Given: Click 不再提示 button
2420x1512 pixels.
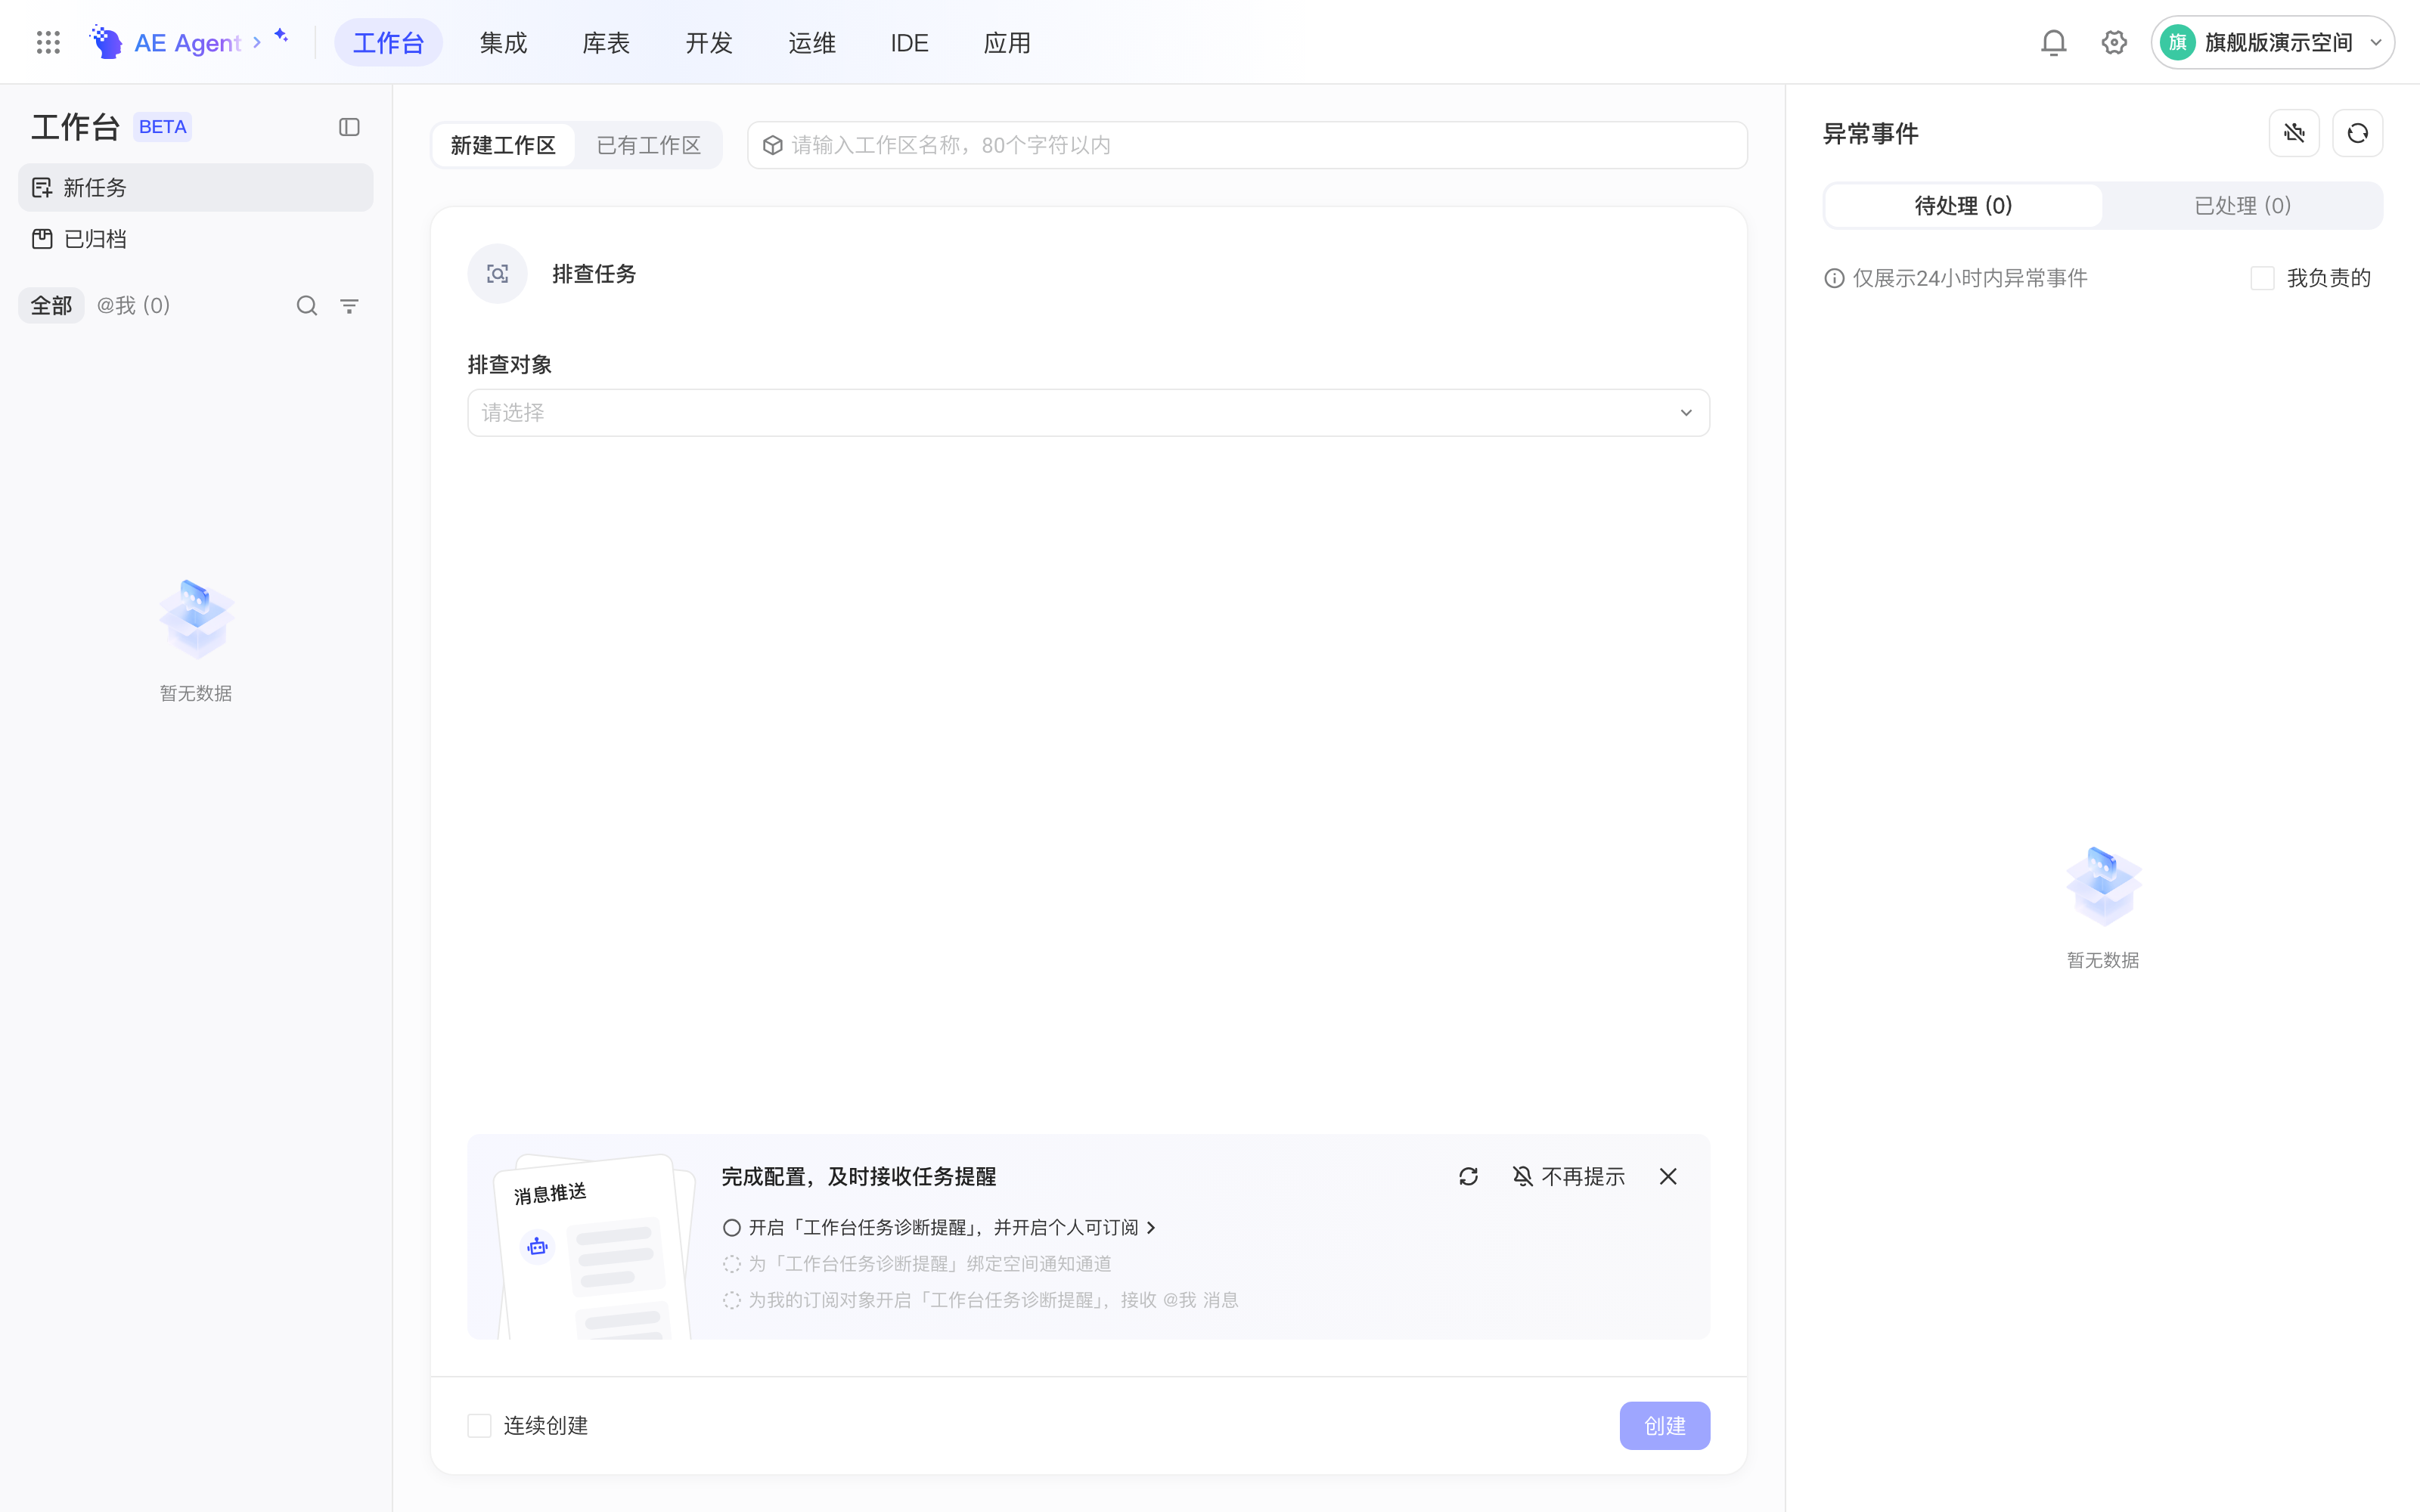Looking at the screenshot, I should pyautogui.click(x=1568, y=1176).
